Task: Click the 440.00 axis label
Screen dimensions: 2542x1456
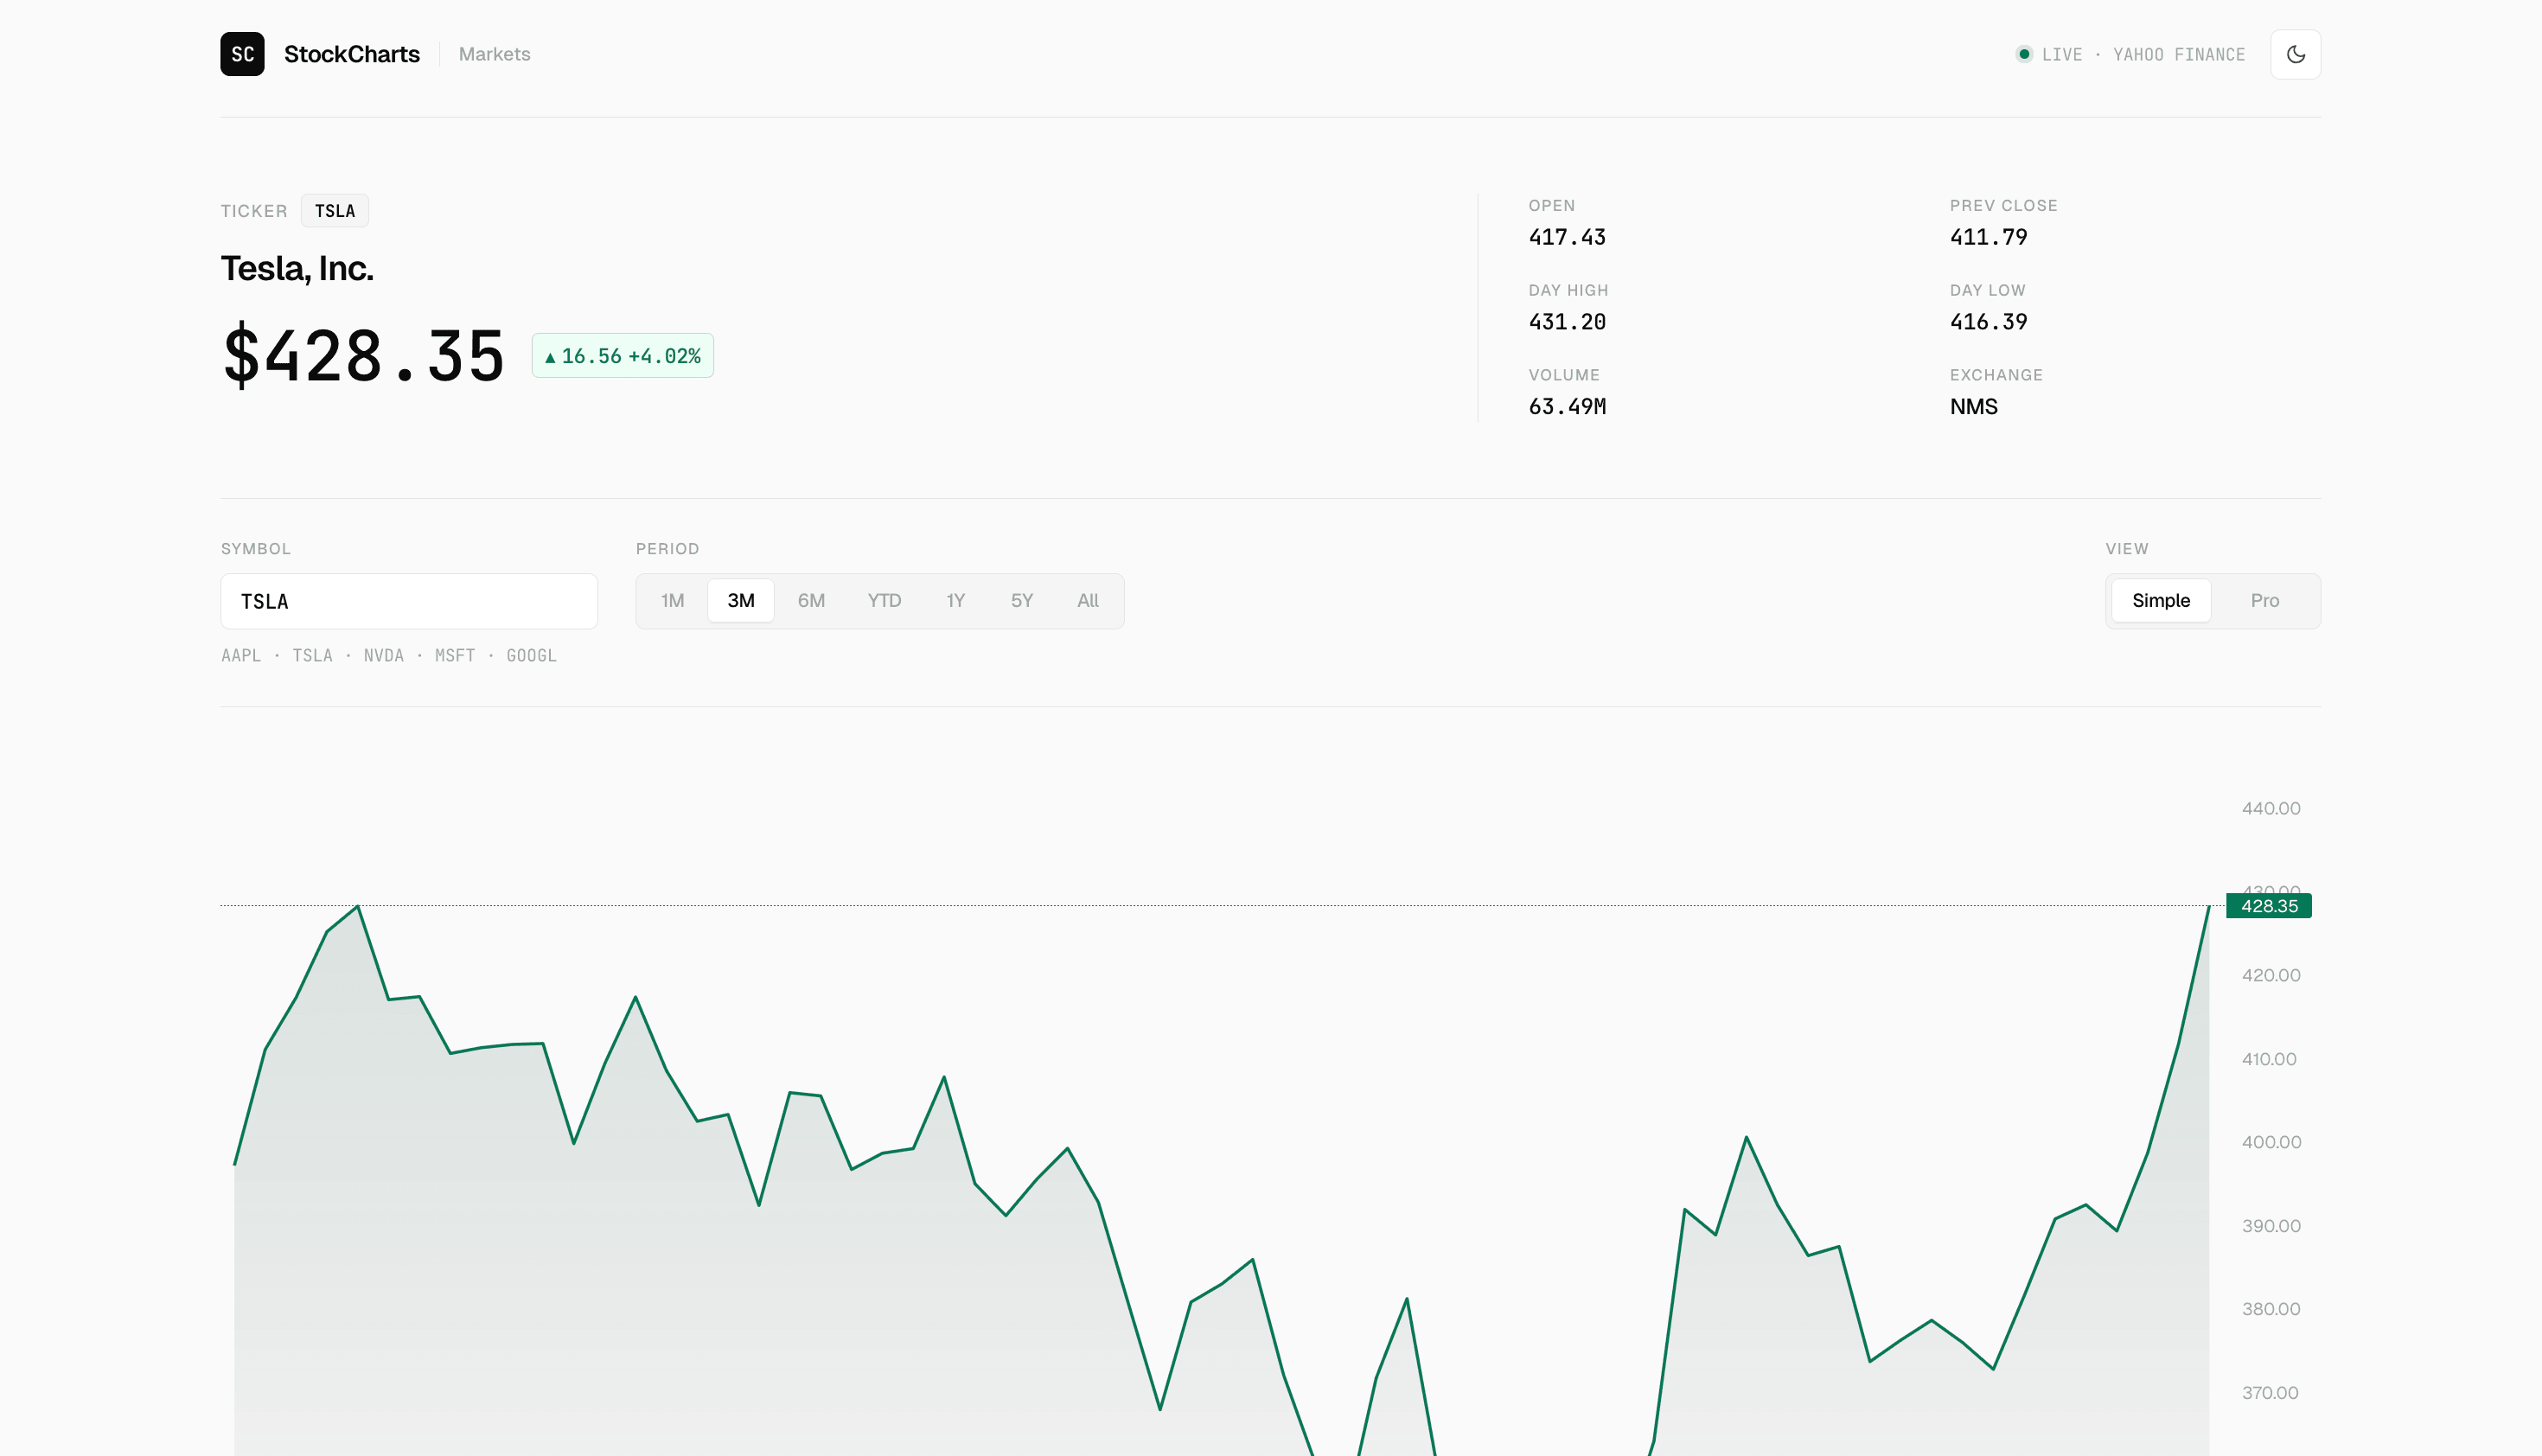Action: 2270,808
